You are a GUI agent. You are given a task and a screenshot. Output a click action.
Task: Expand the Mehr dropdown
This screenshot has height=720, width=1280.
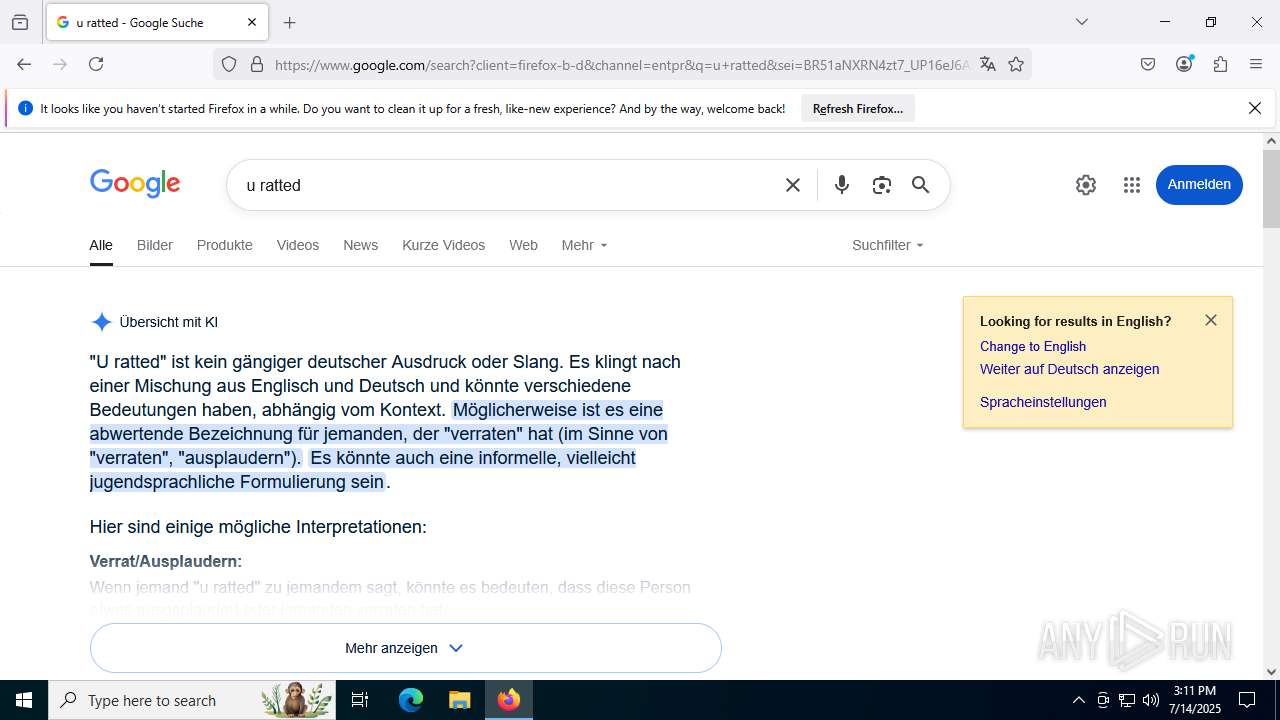pyautogui.click(x=584, y=245)
